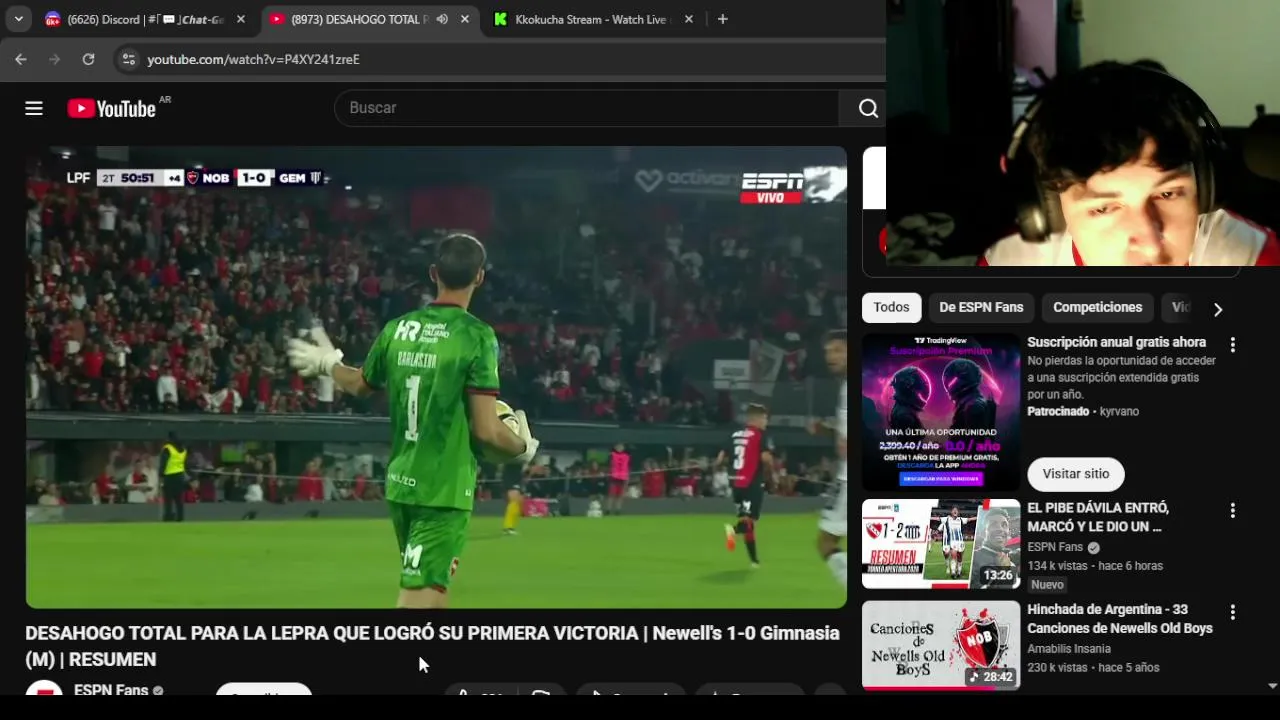1280x720 pixels.
Task: Open Canciones de Newells Old Boys thumbnail
Action: click(941, 645)
